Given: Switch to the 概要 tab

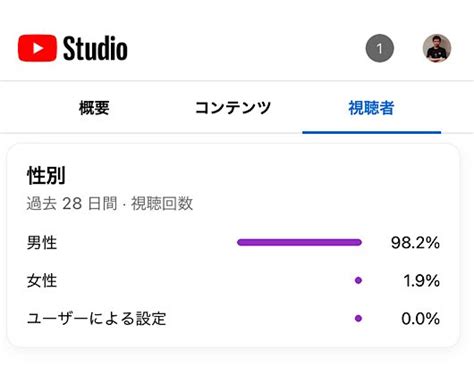Looking at the screenshot, I should point(94,108).
